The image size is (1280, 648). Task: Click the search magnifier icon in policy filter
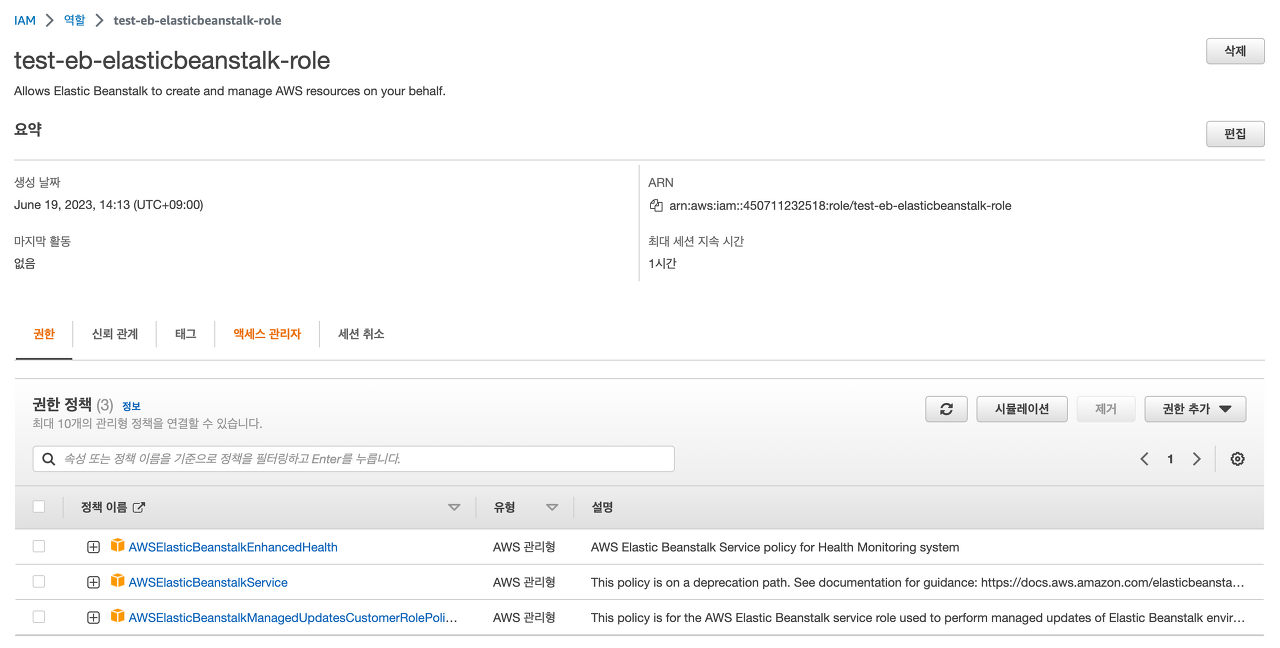coord(49,459)
